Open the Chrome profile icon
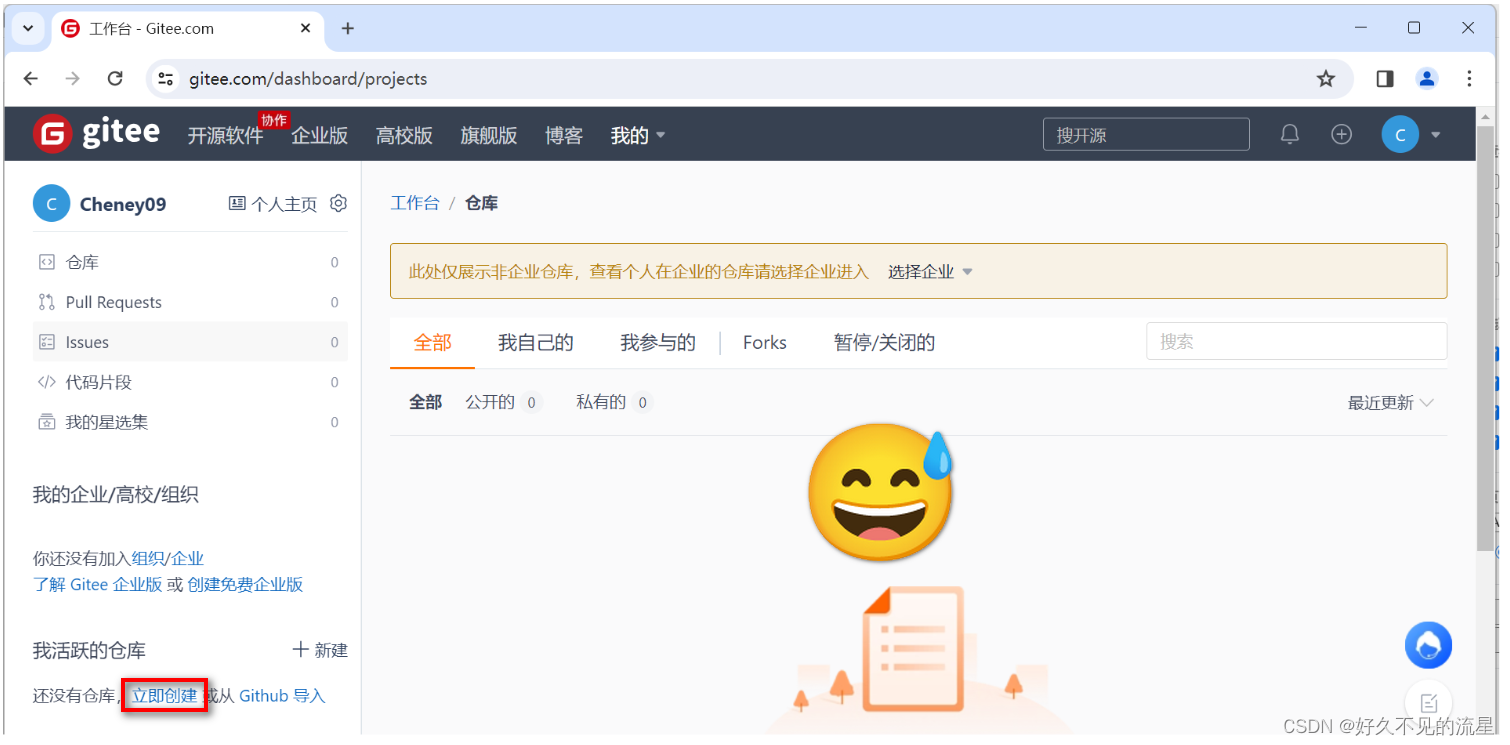 click(x=1427, y=78)
